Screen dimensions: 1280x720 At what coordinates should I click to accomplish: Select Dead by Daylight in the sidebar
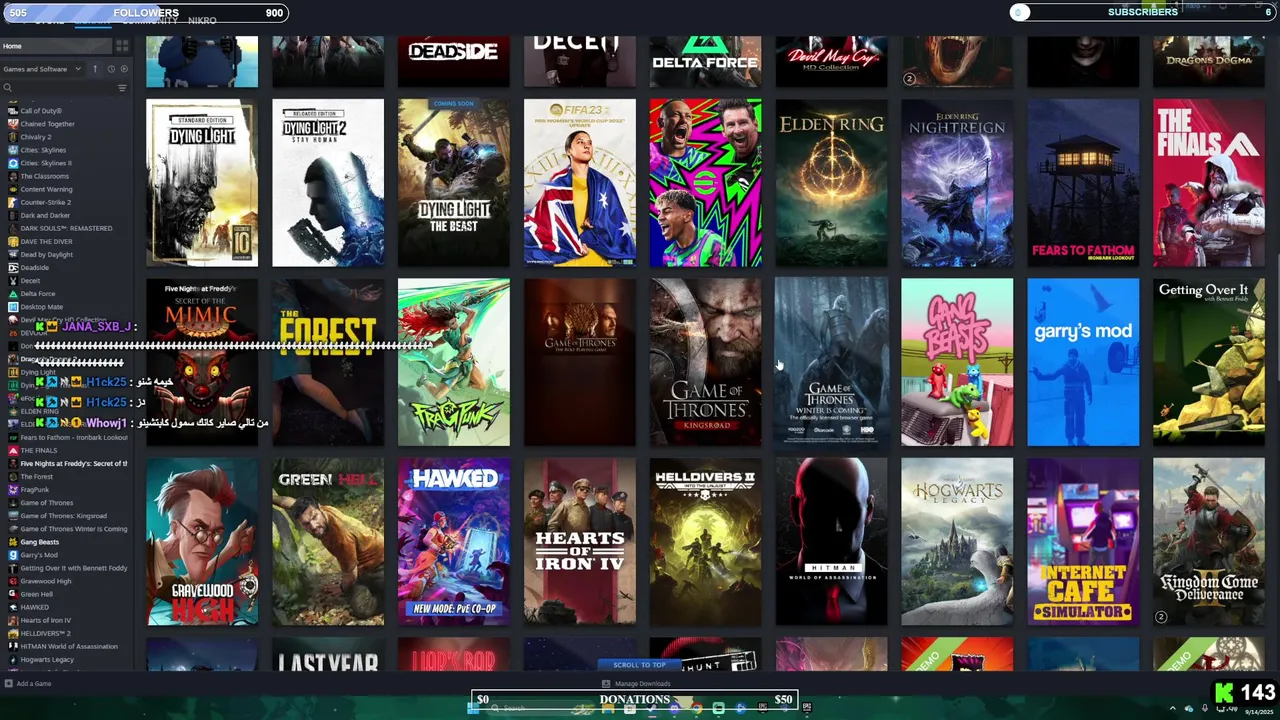click(x=47, y=254)
